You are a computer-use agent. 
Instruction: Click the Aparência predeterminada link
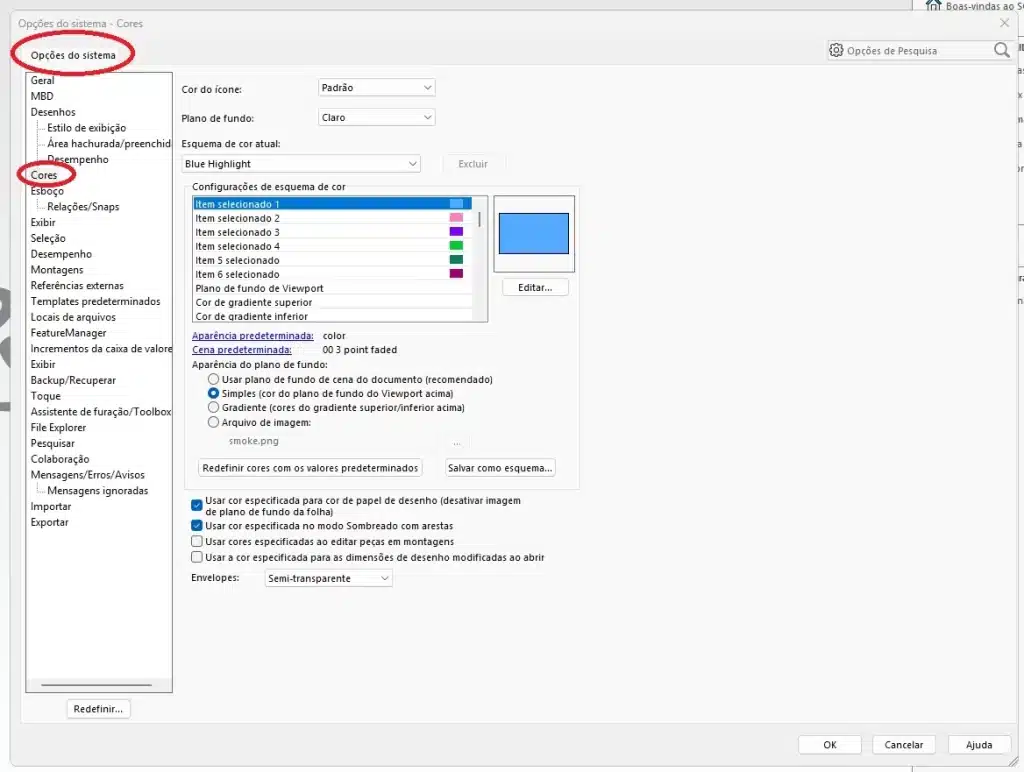click(253, 336)
